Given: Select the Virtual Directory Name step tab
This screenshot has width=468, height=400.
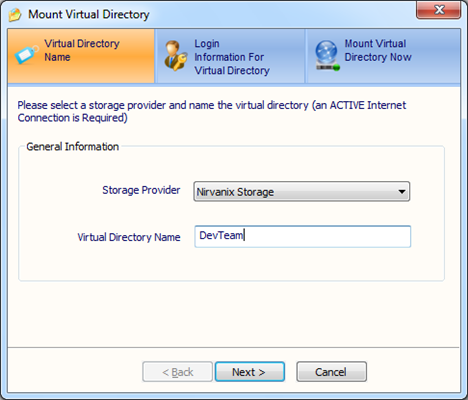Looking at the screenshot, I should [x=81, y=56].
